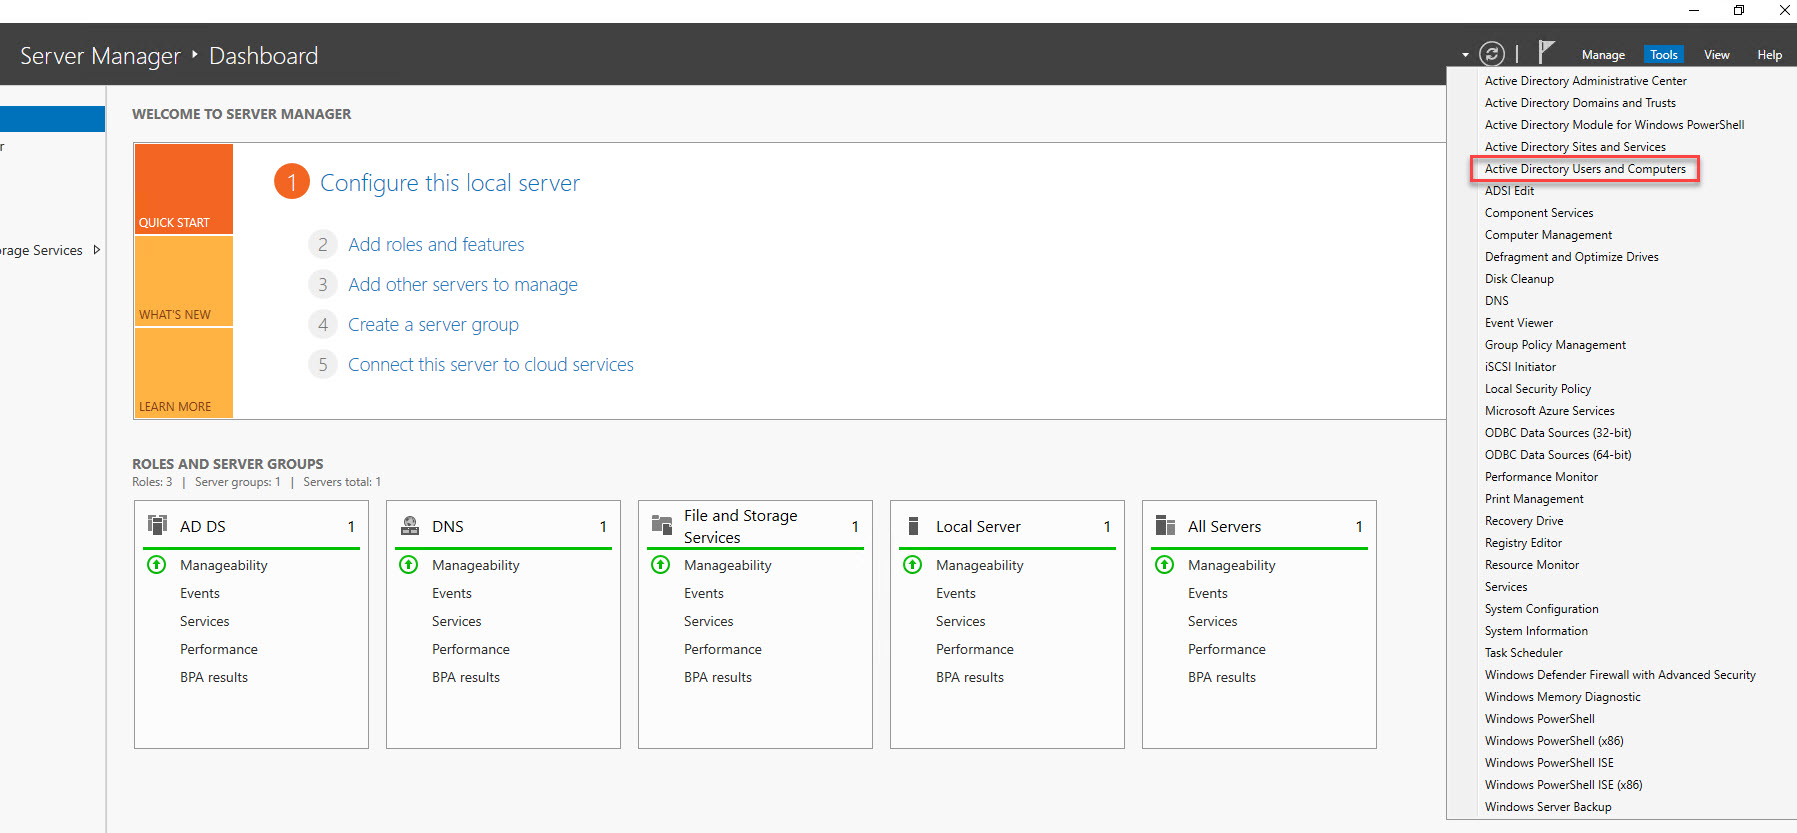Click the AD DS role icon
The width and height of the screenshot is (1797, 833).
tap(157, 525)
